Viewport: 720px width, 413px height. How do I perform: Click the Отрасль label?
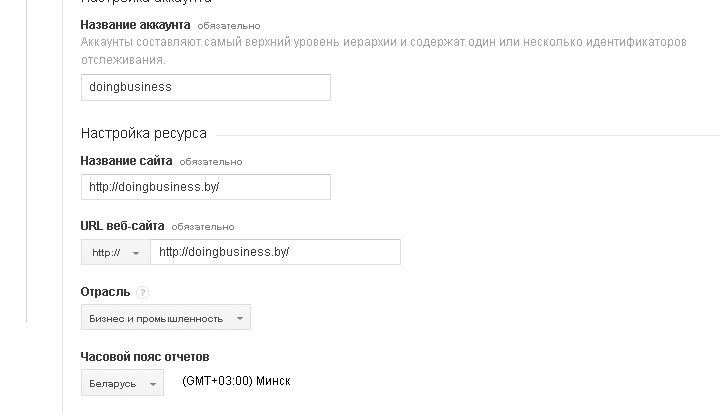[105, 292]
